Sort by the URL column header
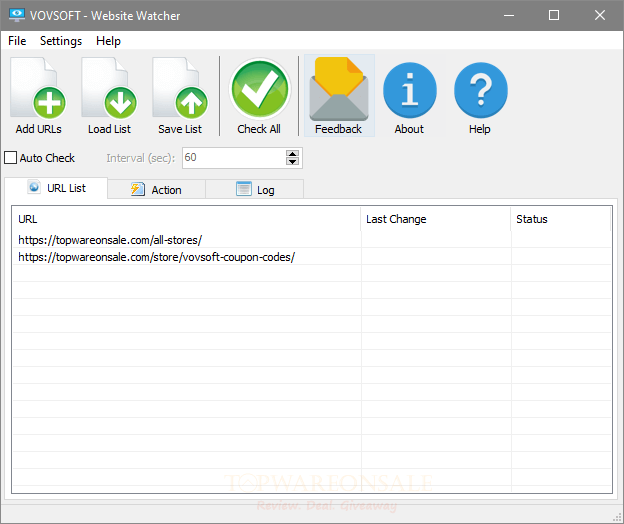 [x=187, y=219]
